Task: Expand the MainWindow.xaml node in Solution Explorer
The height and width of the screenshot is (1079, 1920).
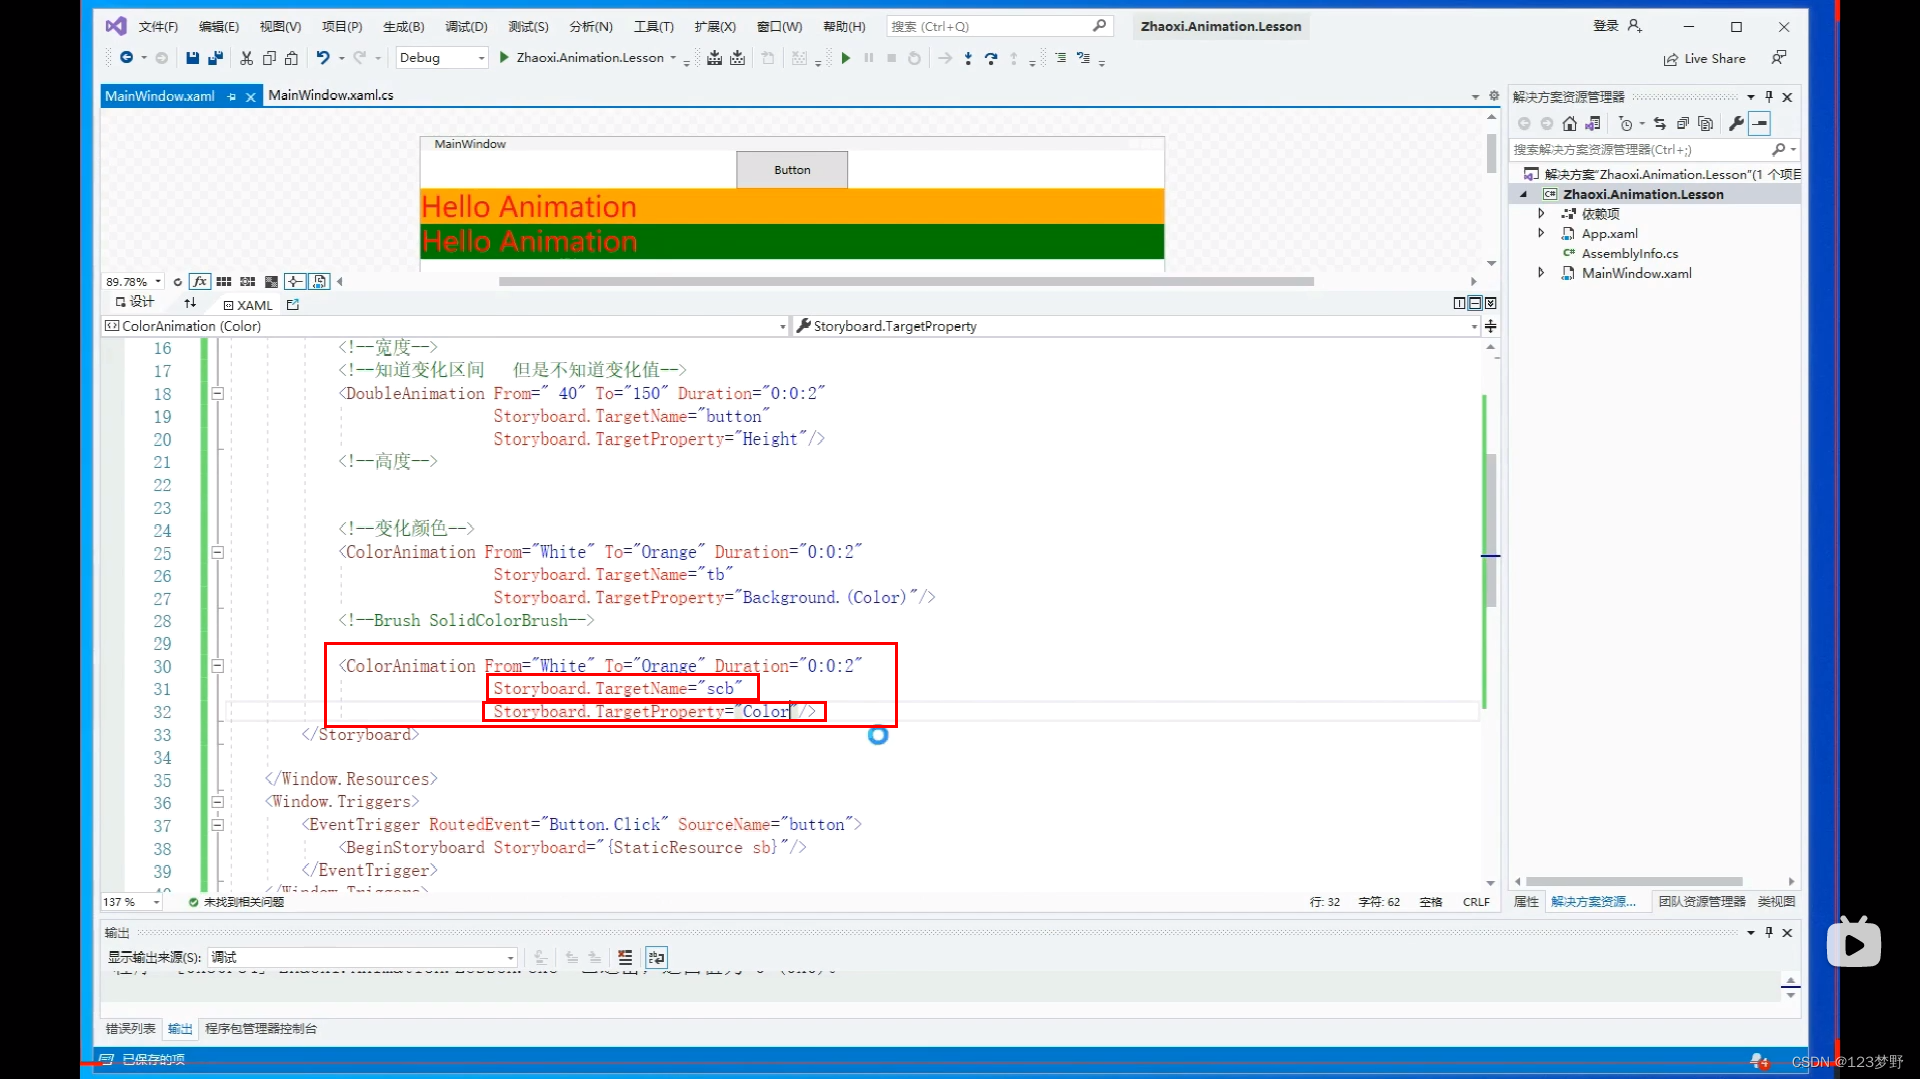Action: (x=1541, y=273)
